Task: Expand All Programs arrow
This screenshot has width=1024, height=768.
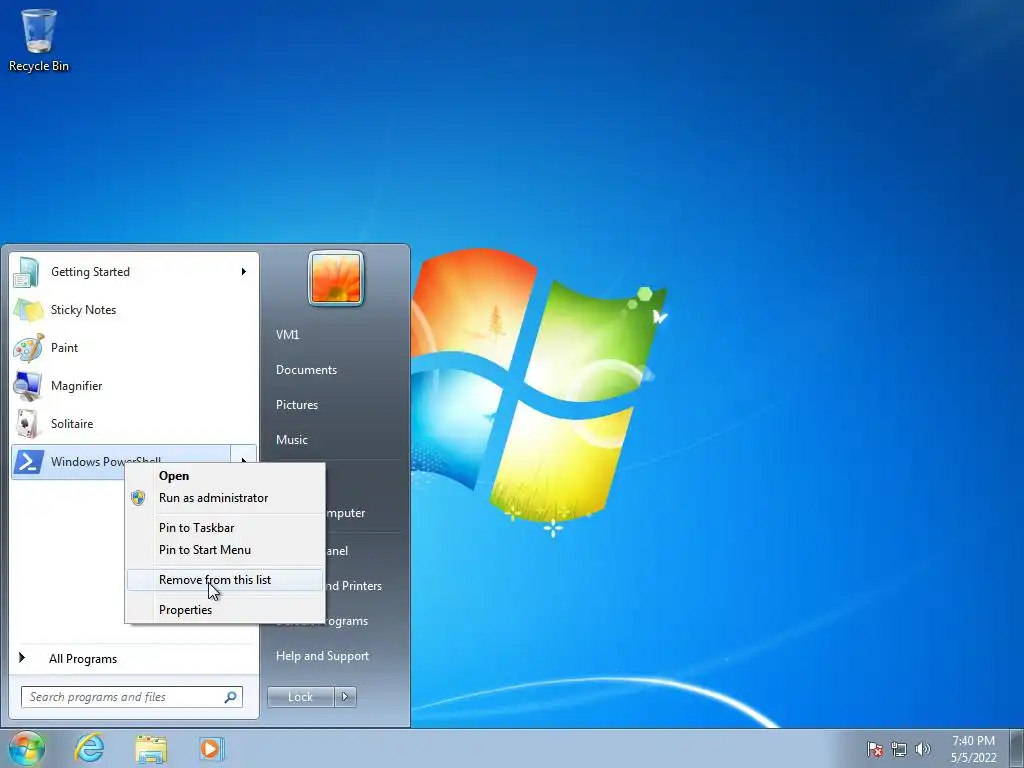Action: click(22, 658)
